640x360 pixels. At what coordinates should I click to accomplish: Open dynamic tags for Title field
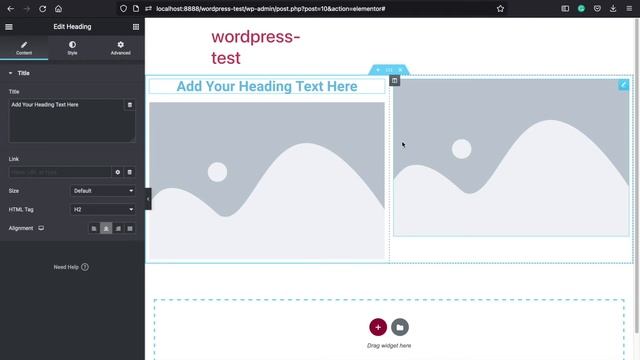coord(130,105)
